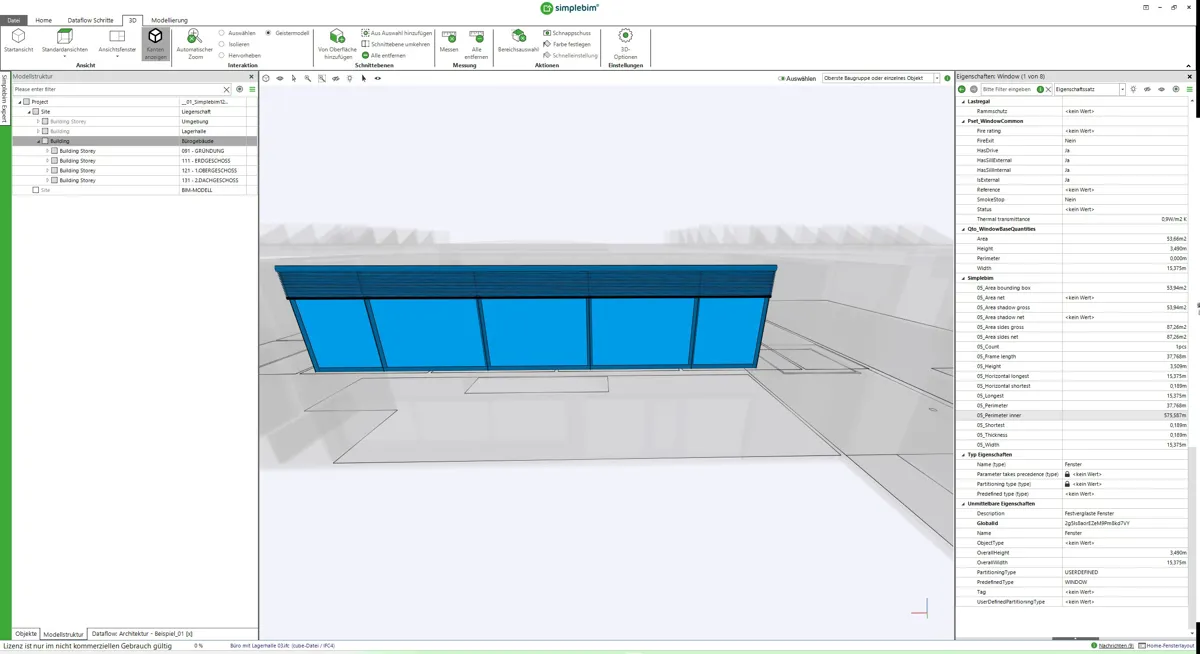The width and height of the screenshot is (1200, 654).
Task: Switch to the Dataflow Schritte tab
Action: click(x=90, y=20)
